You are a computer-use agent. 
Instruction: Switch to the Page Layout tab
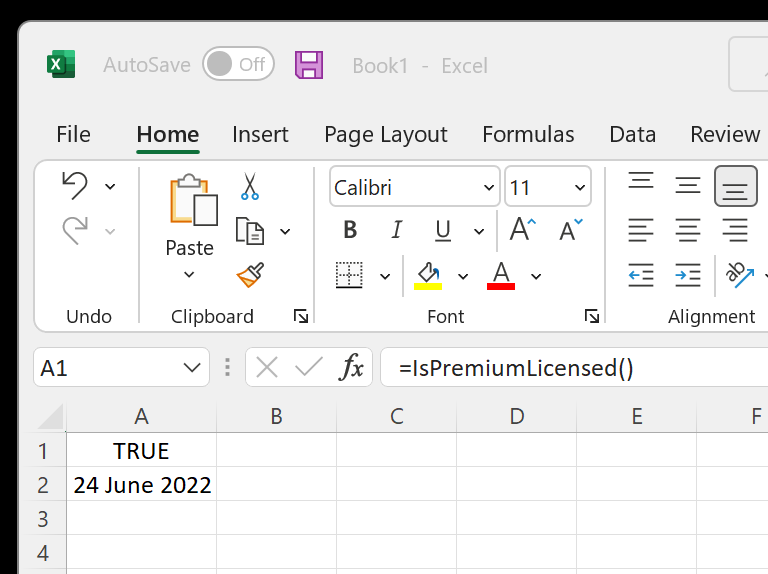[386, 135]
